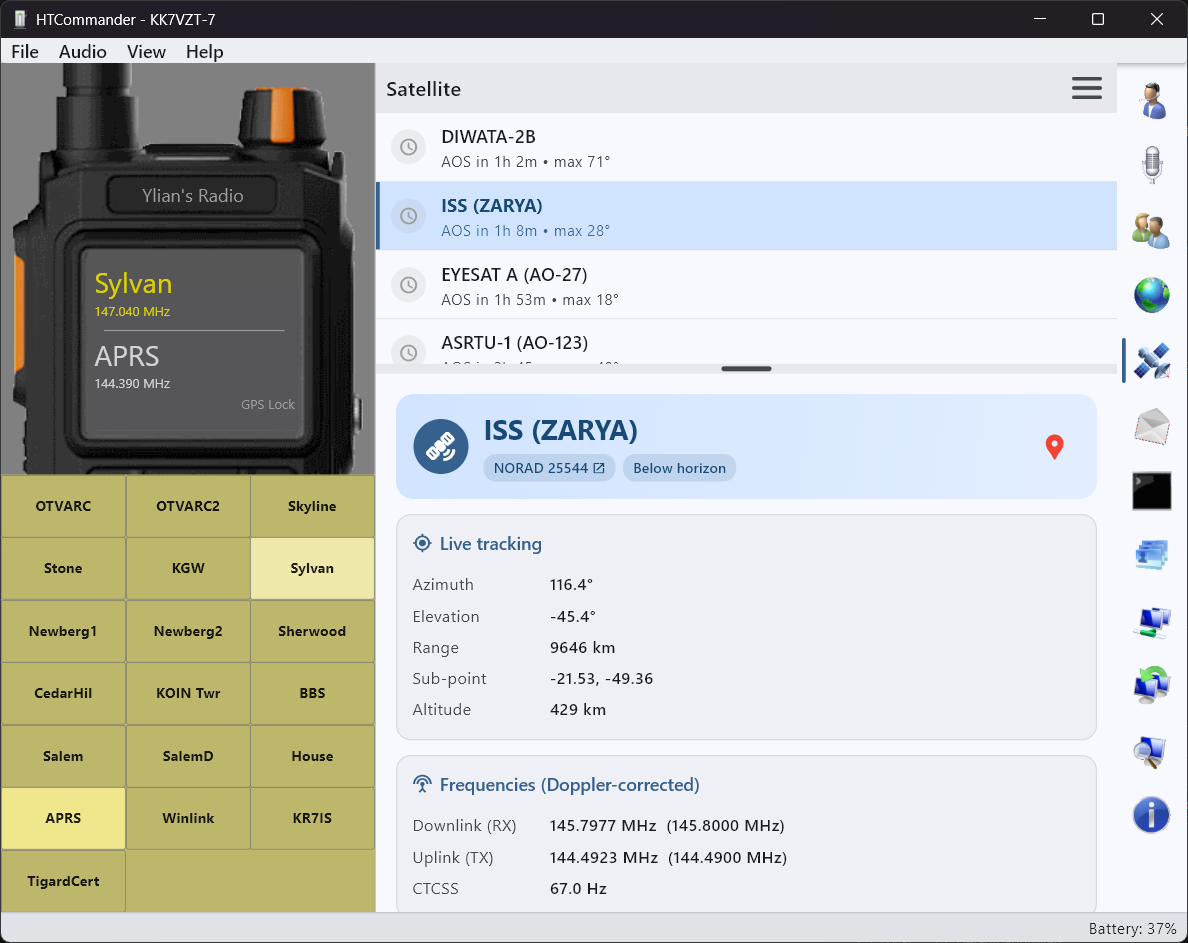Open the networked computers icon in sidebar
This screenshot has width=1188, height=943.
click(1152, 622)
